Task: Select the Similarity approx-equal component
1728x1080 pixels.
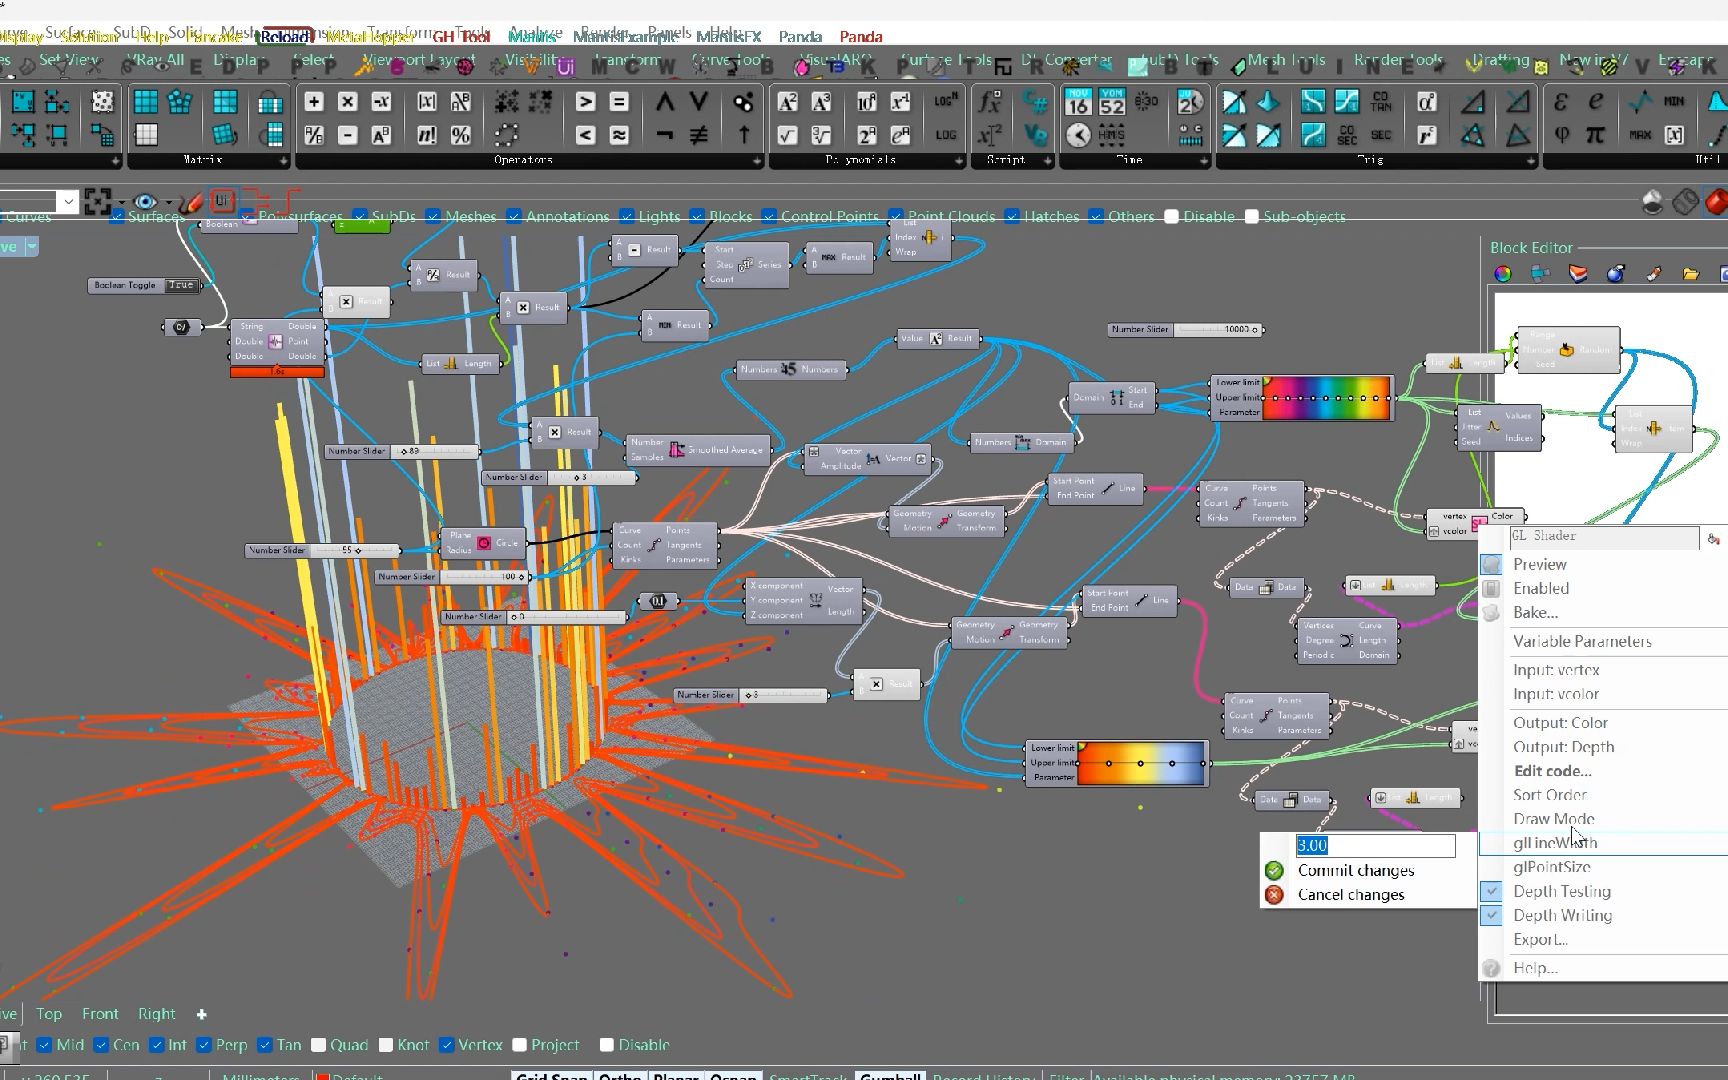Action: pyautogui.click(x=619, y=135)
